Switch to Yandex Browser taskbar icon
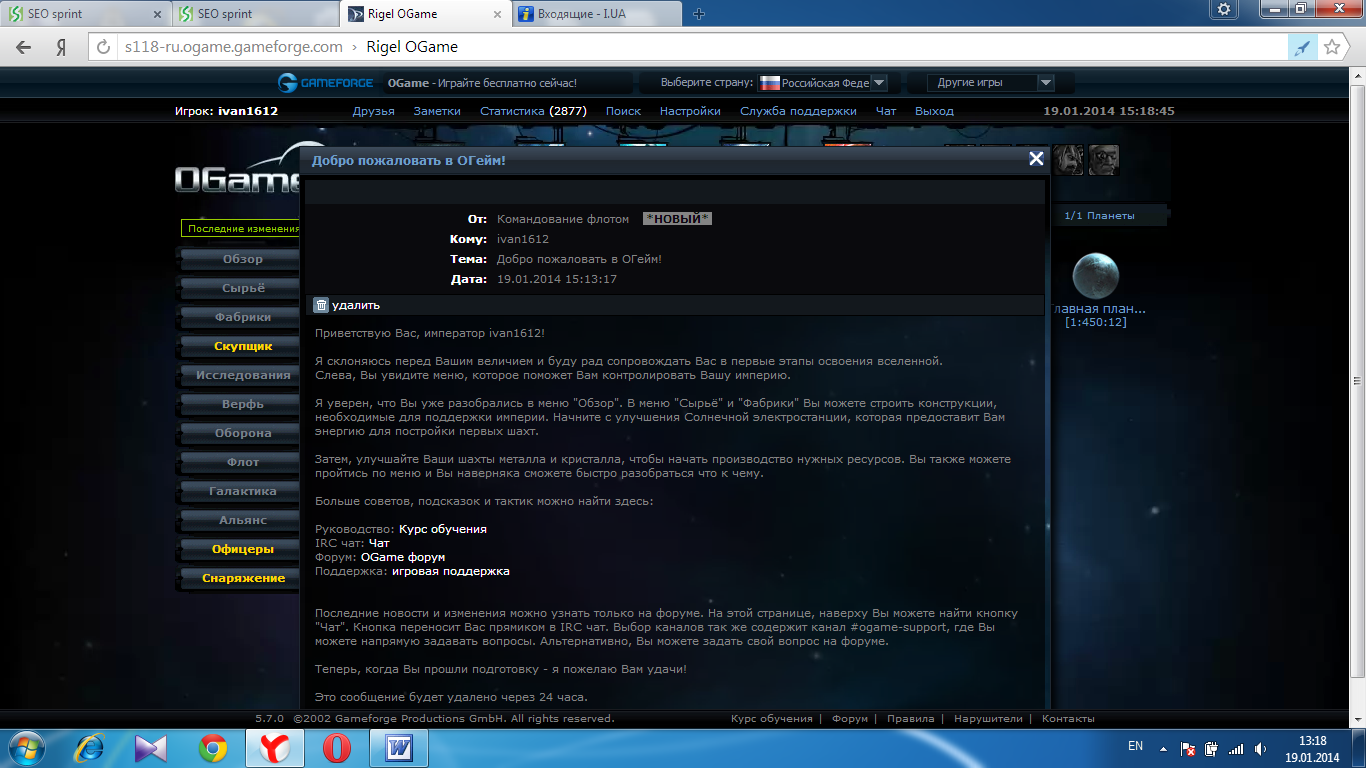The width and height of the screenshot is (1366, 768). [273, 748]
